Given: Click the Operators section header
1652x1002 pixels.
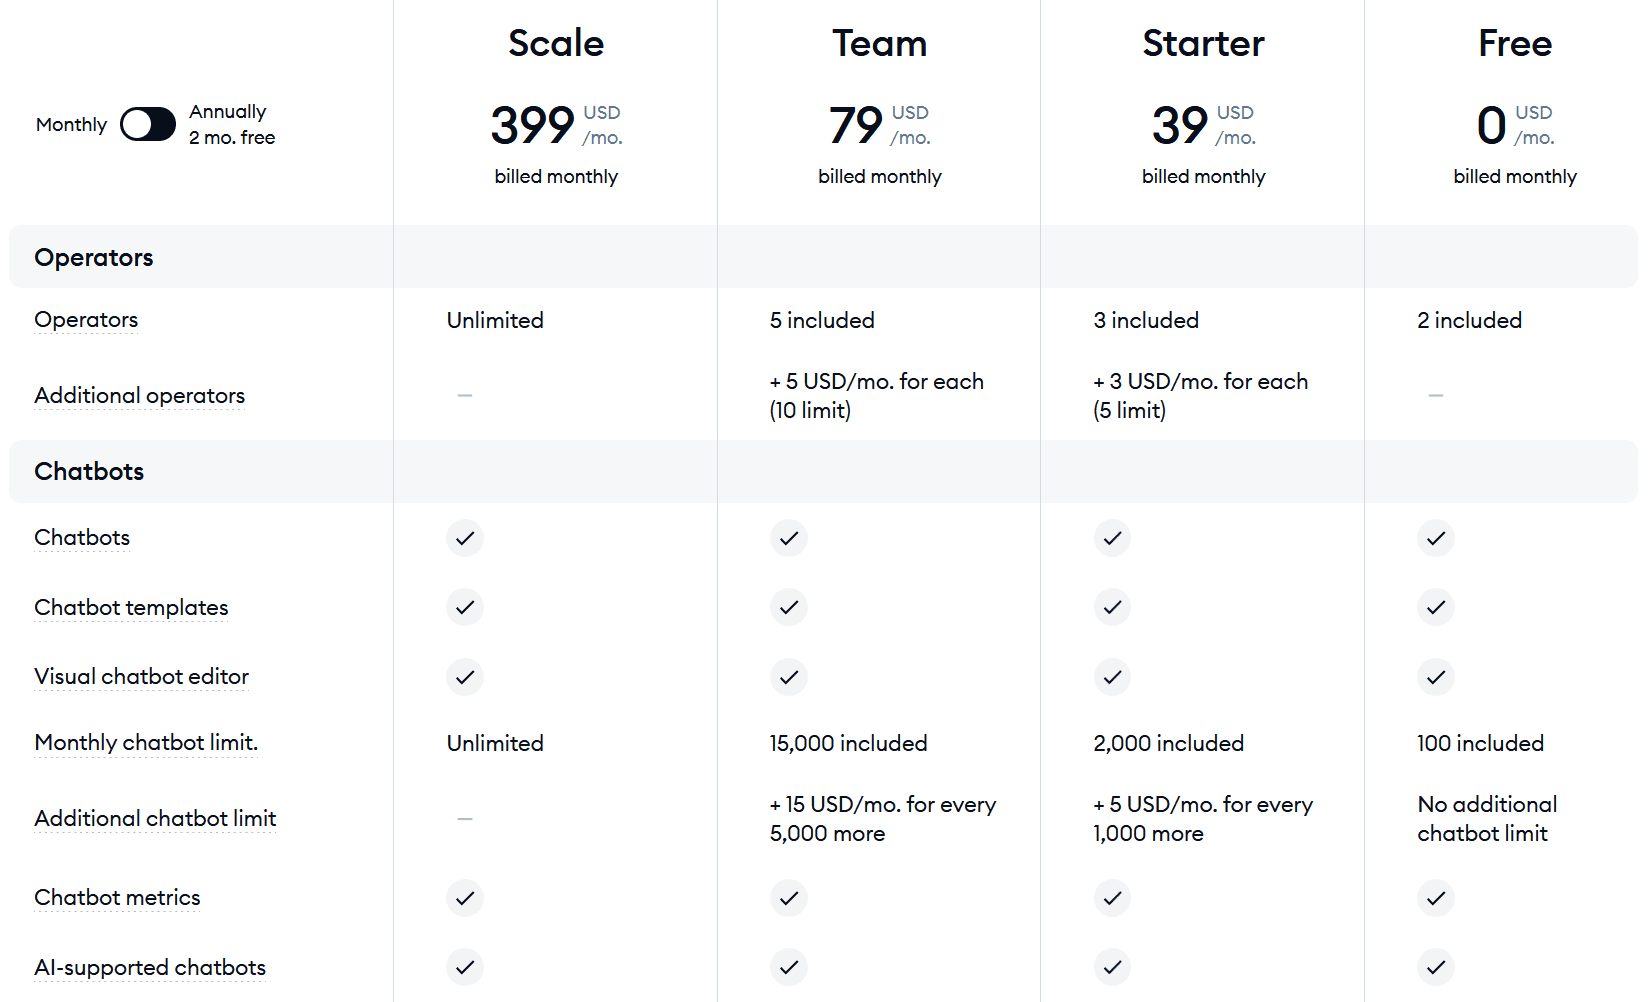Looking at the screenshot, I should [94, 257].
